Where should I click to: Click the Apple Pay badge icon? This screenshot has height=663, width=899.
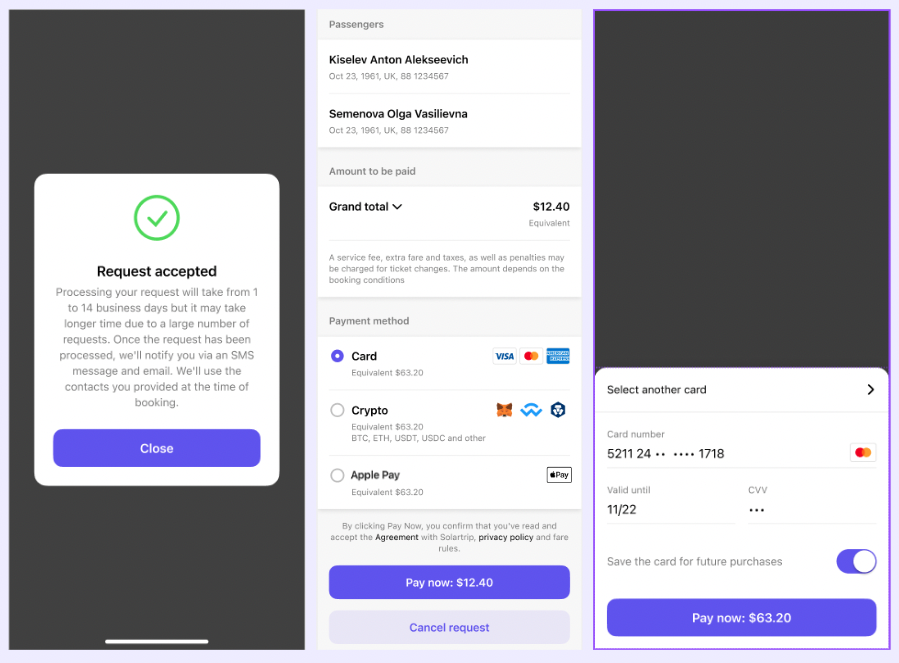[x=559, y=475]
